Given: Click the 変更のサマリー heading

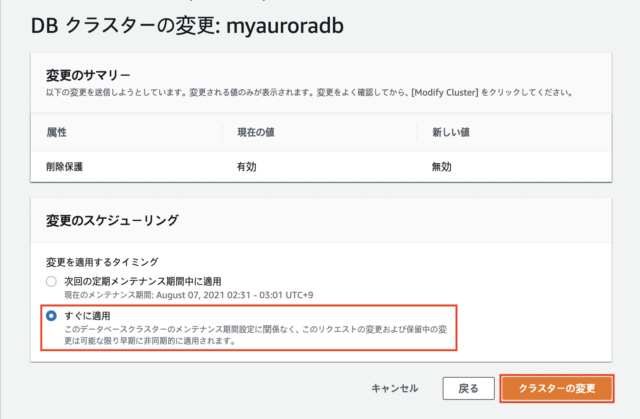Looking at the screenshot, I should click(88, 75).
